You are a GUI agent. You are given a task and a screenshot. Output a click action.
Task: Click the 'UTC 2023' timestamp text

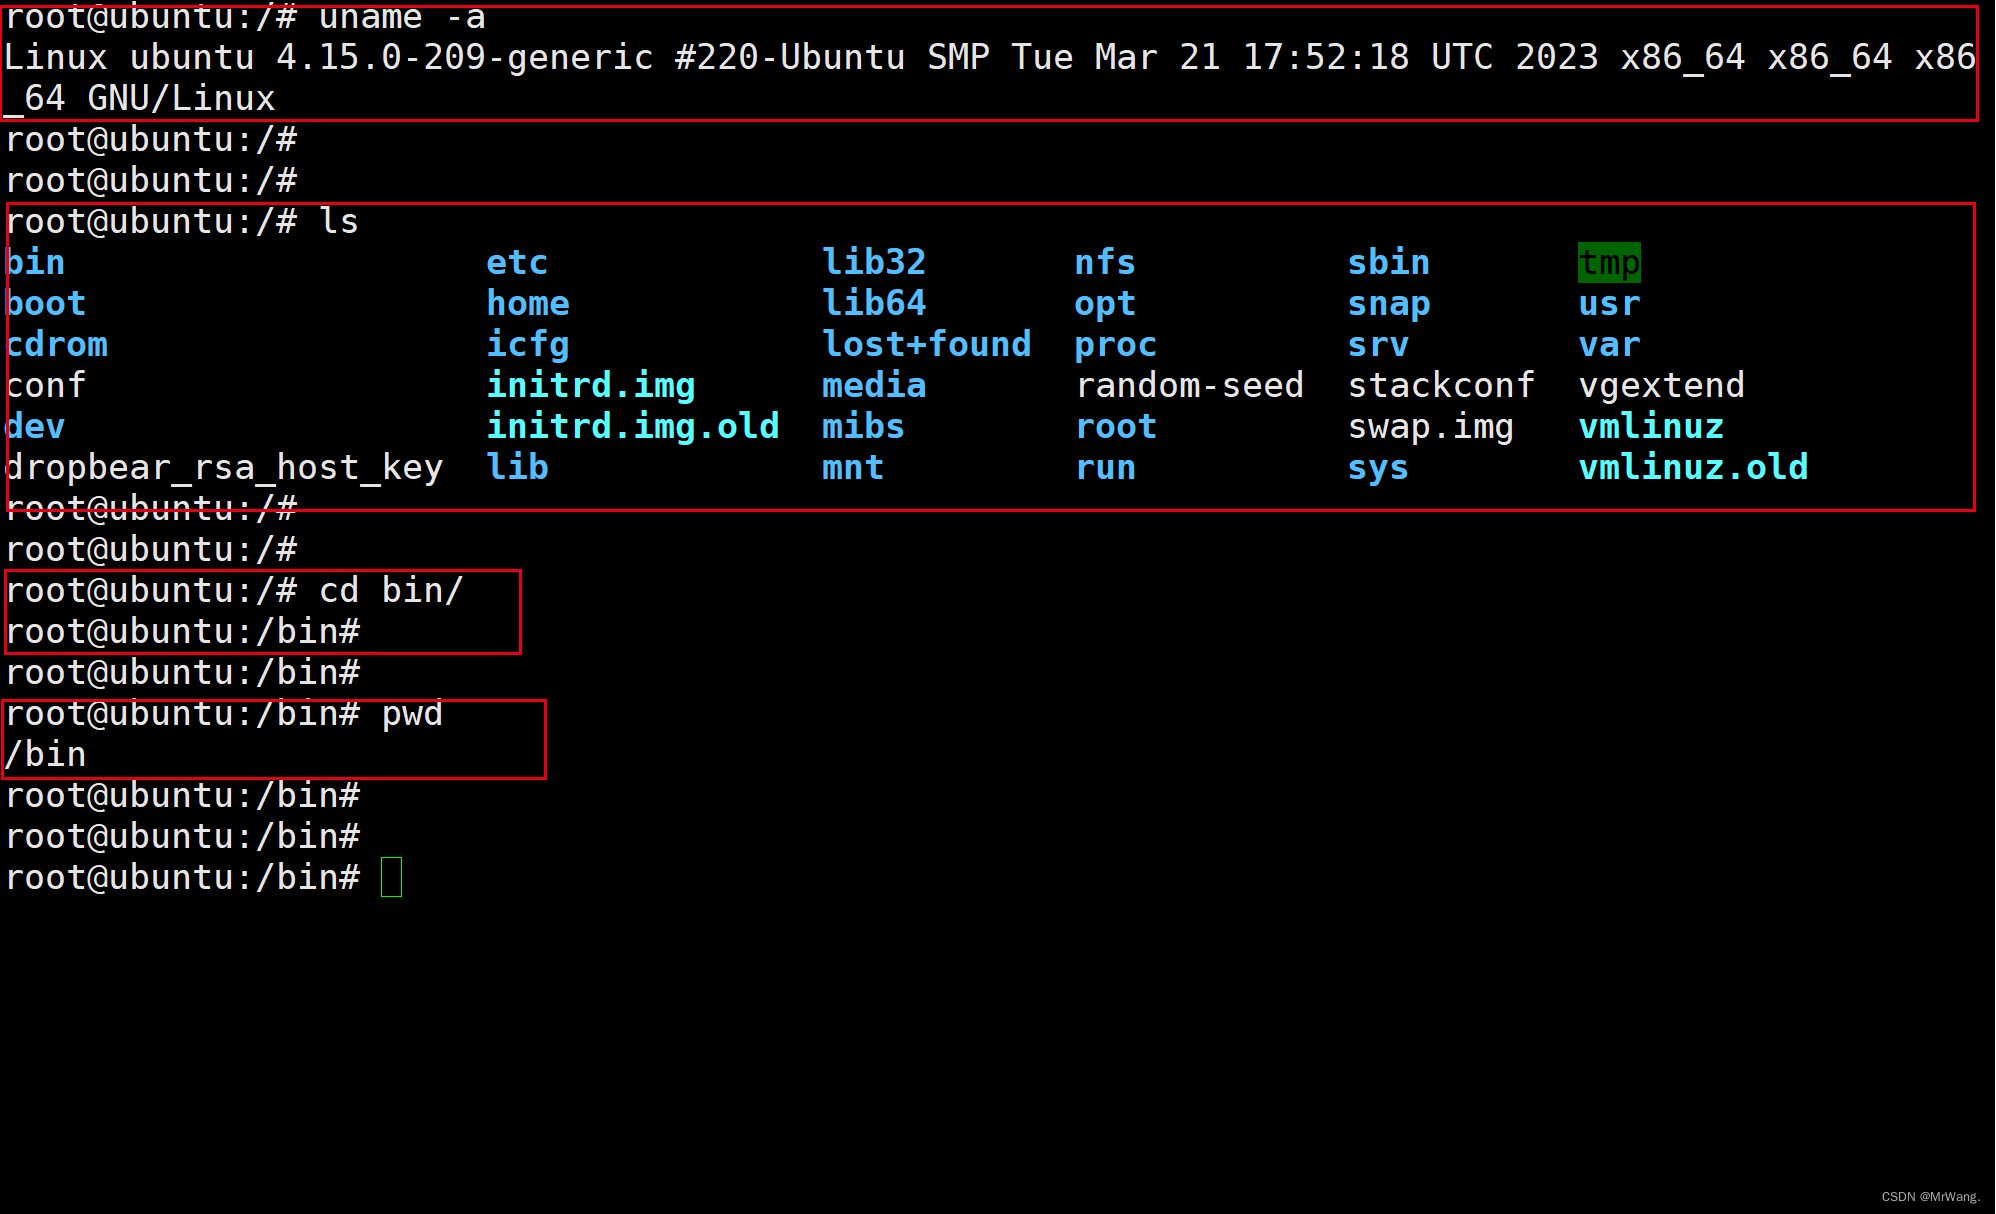point(1514,58)
